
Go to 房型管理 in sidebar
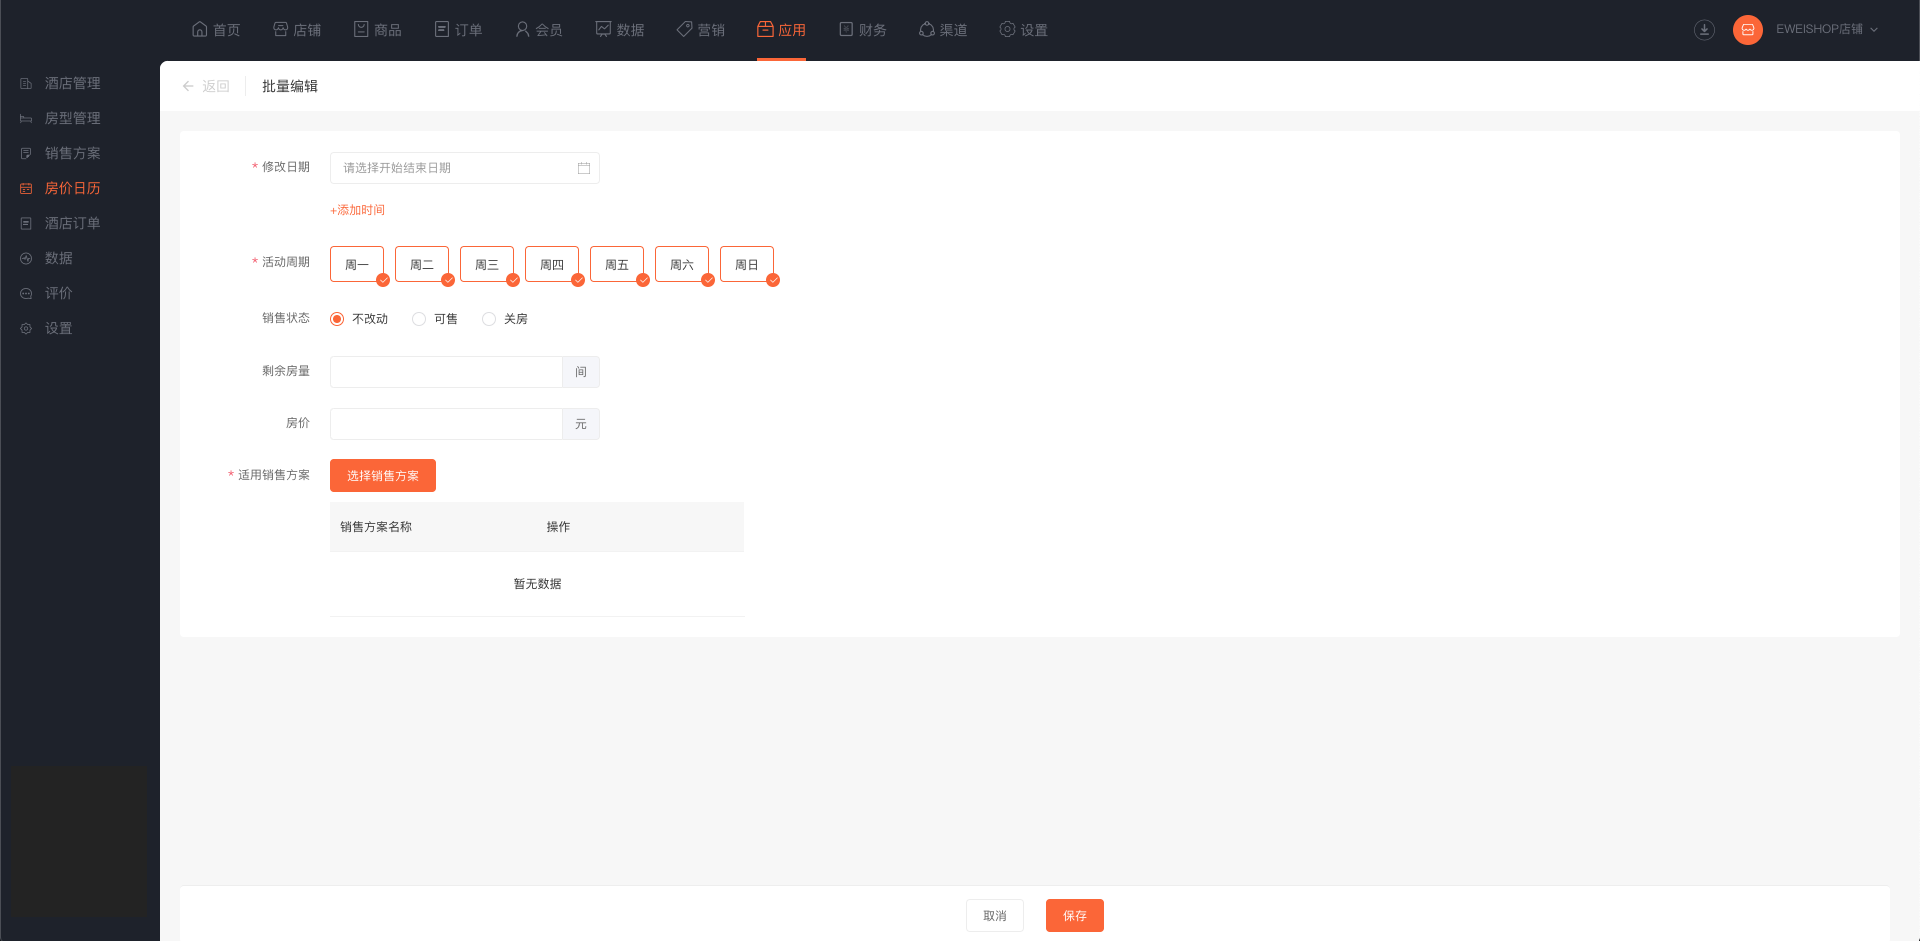tap(73, 118)
